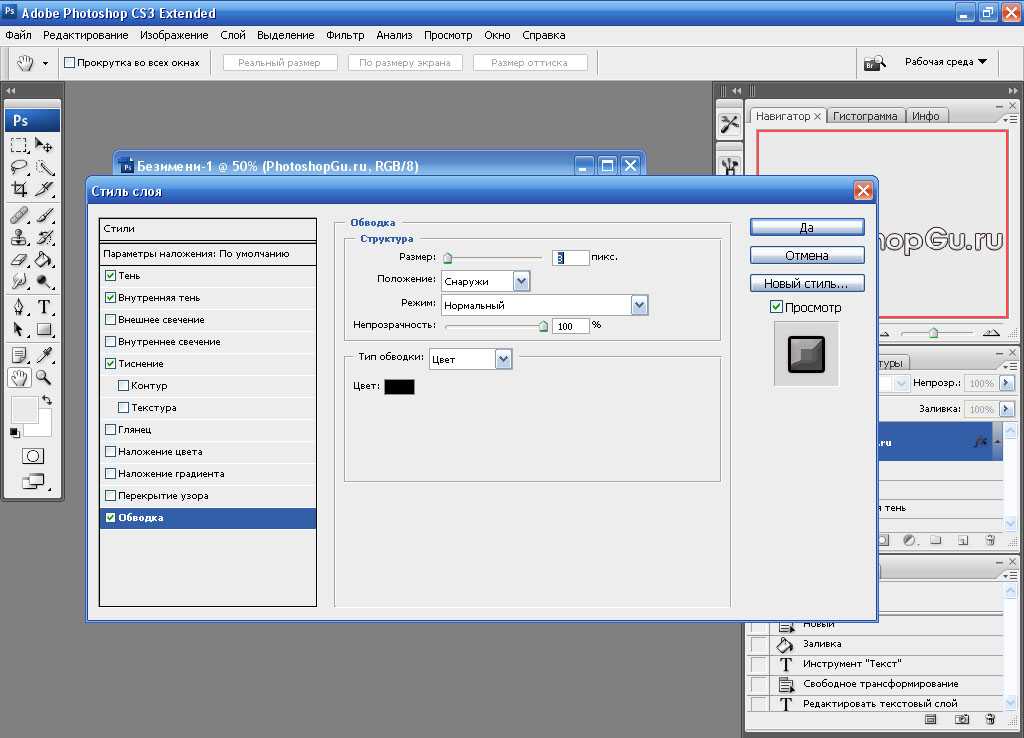Select the Move tool
Screen dimensions: 1024x738
(44, 145)
